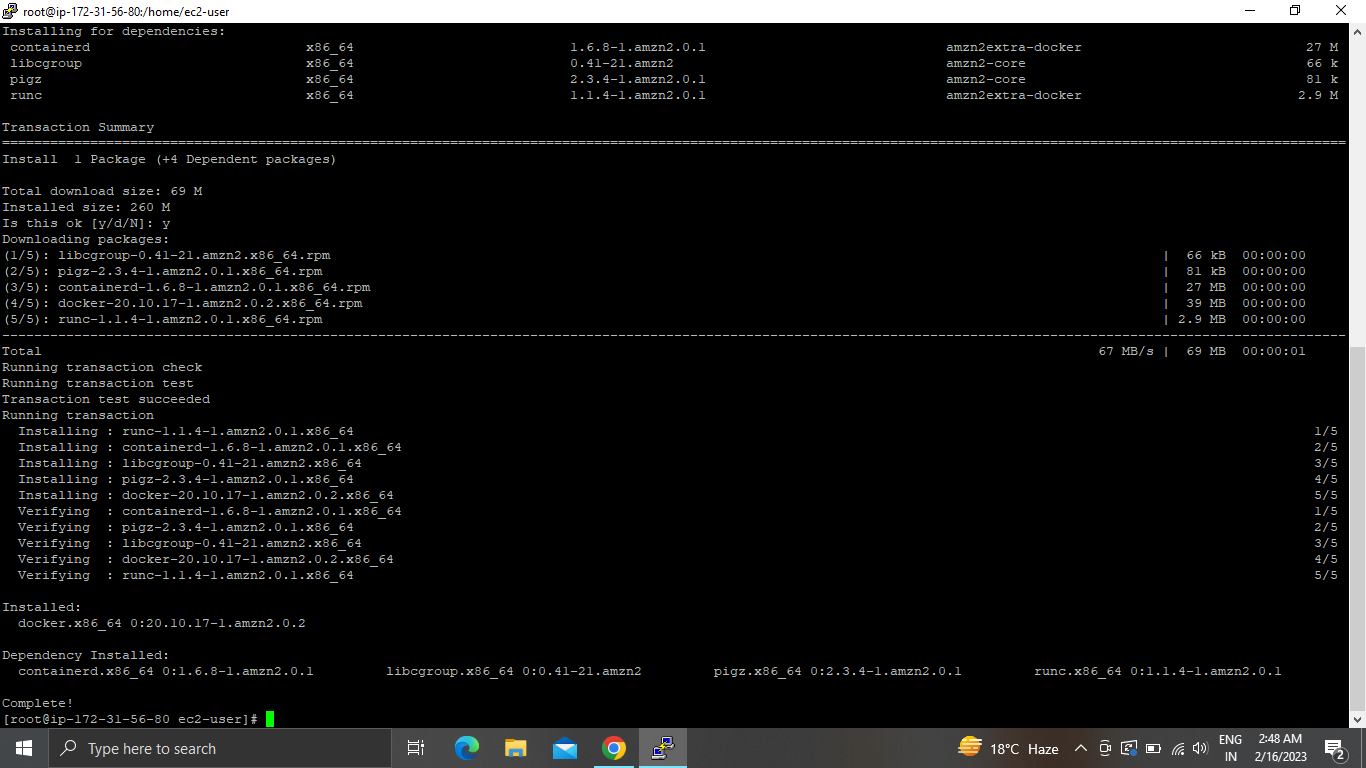Open File Explorer from the taskbar

516,748
